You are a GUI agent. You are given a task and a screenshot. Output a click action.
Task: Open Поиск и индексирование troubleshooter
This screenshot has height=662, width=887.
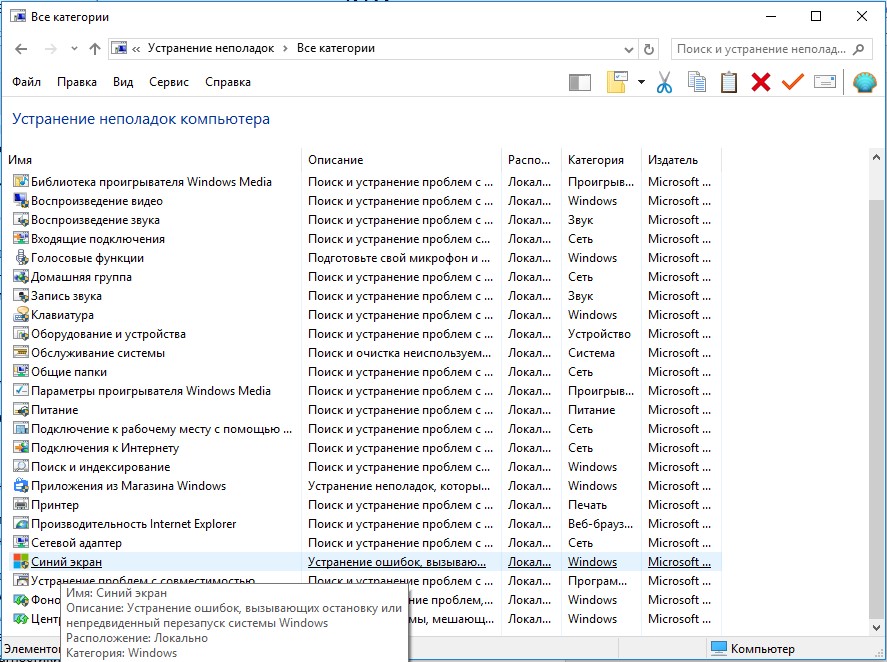(x=100, y=467)
